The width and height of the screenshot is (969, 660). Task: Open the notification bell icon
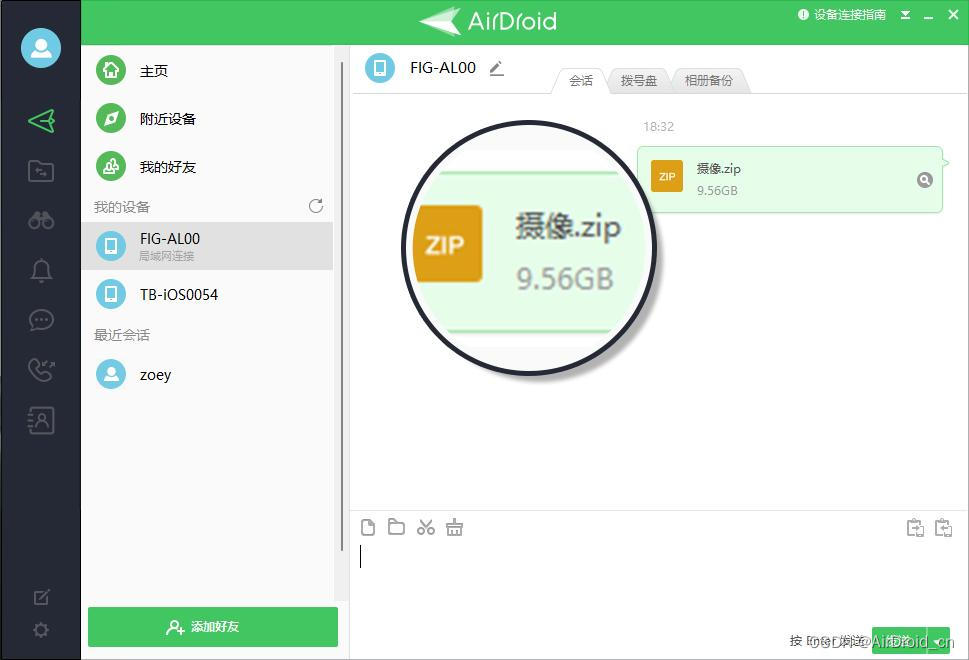click(41, 270)
